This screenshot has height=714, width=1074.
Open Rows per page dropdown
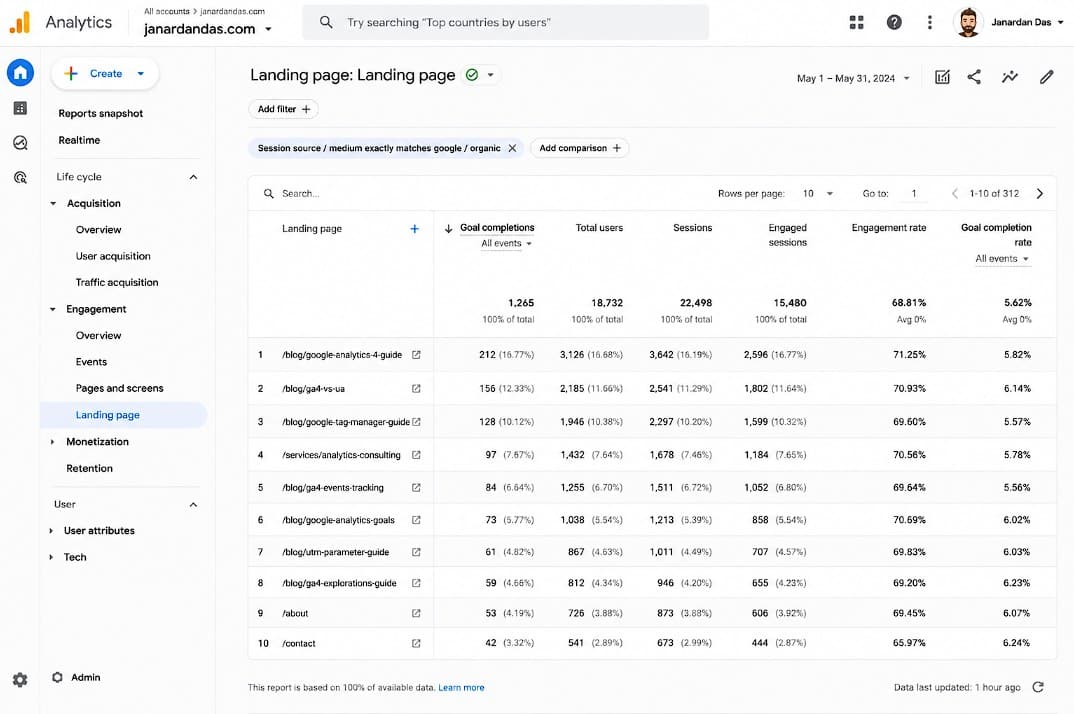818,194
